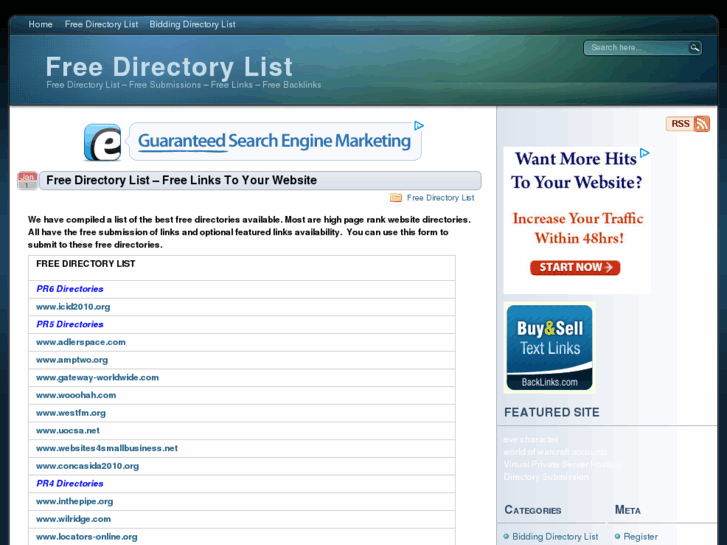This screenshot has height=545, width=727.
Task: Visit www.westfm.org link
Action: [x=71, y=413]
